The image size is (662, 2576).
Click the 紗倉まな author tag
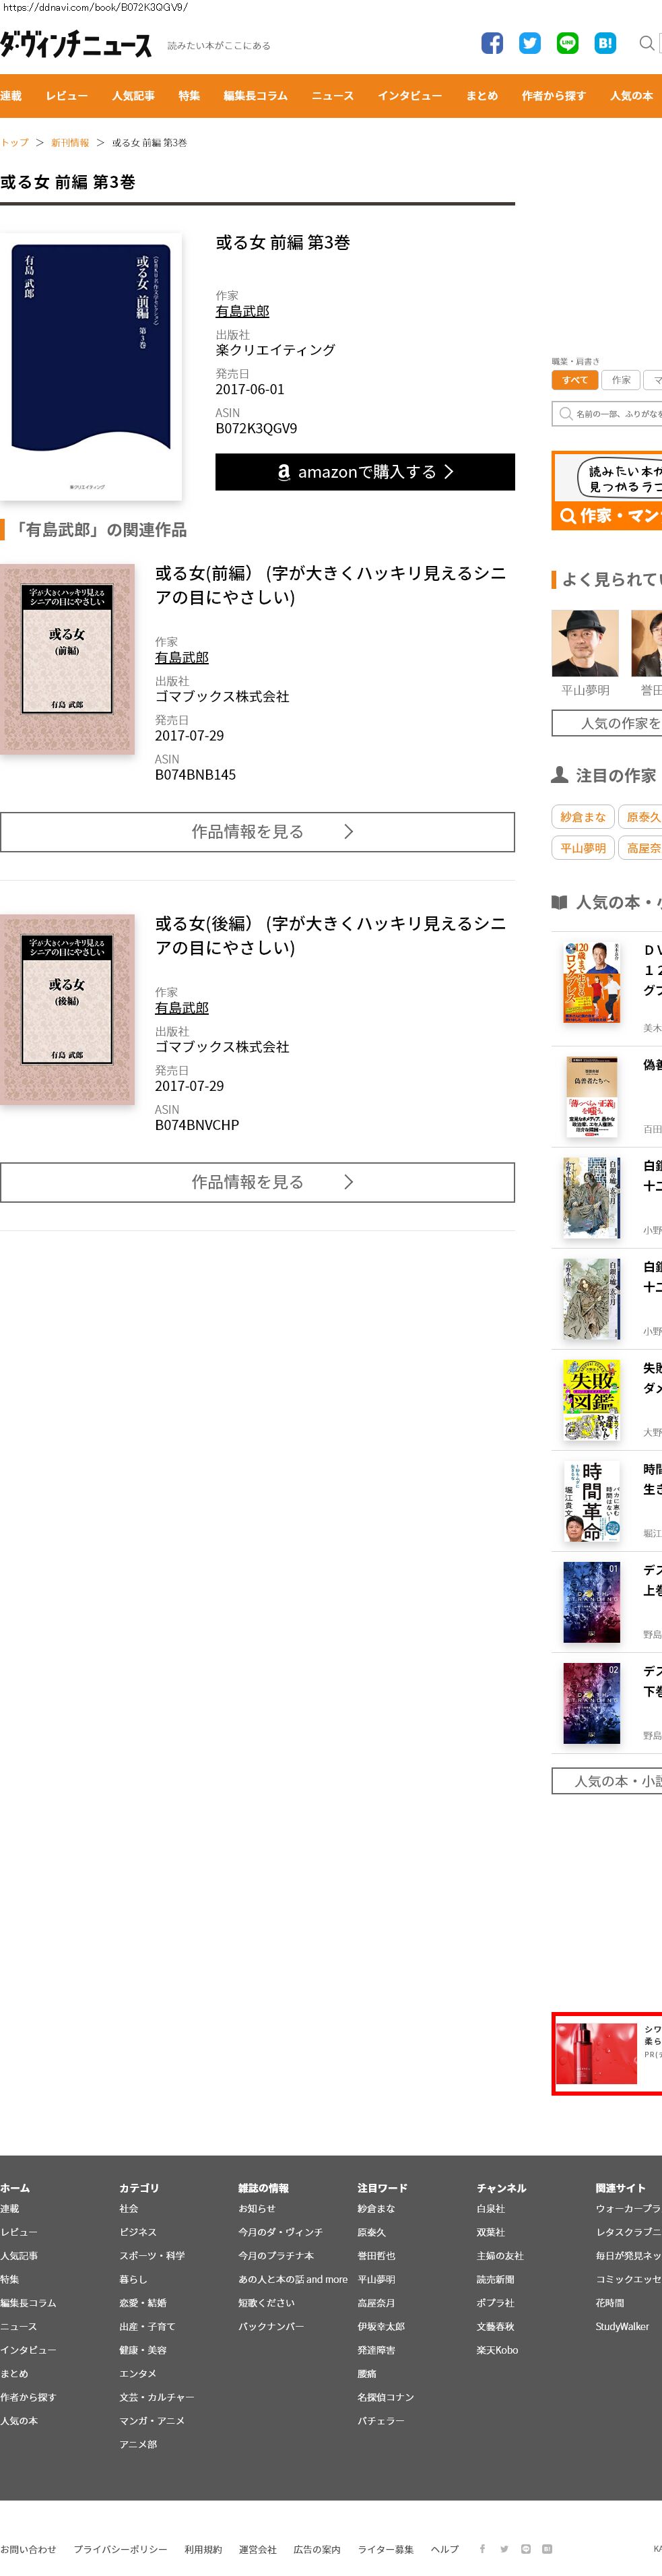582,817
